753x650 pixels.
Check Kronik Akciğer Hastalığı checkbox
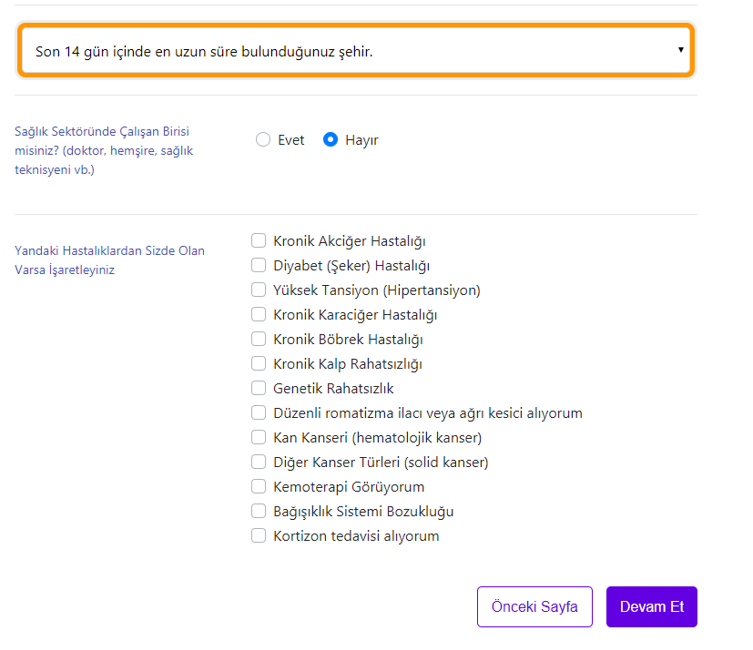(x=259, y=241)
